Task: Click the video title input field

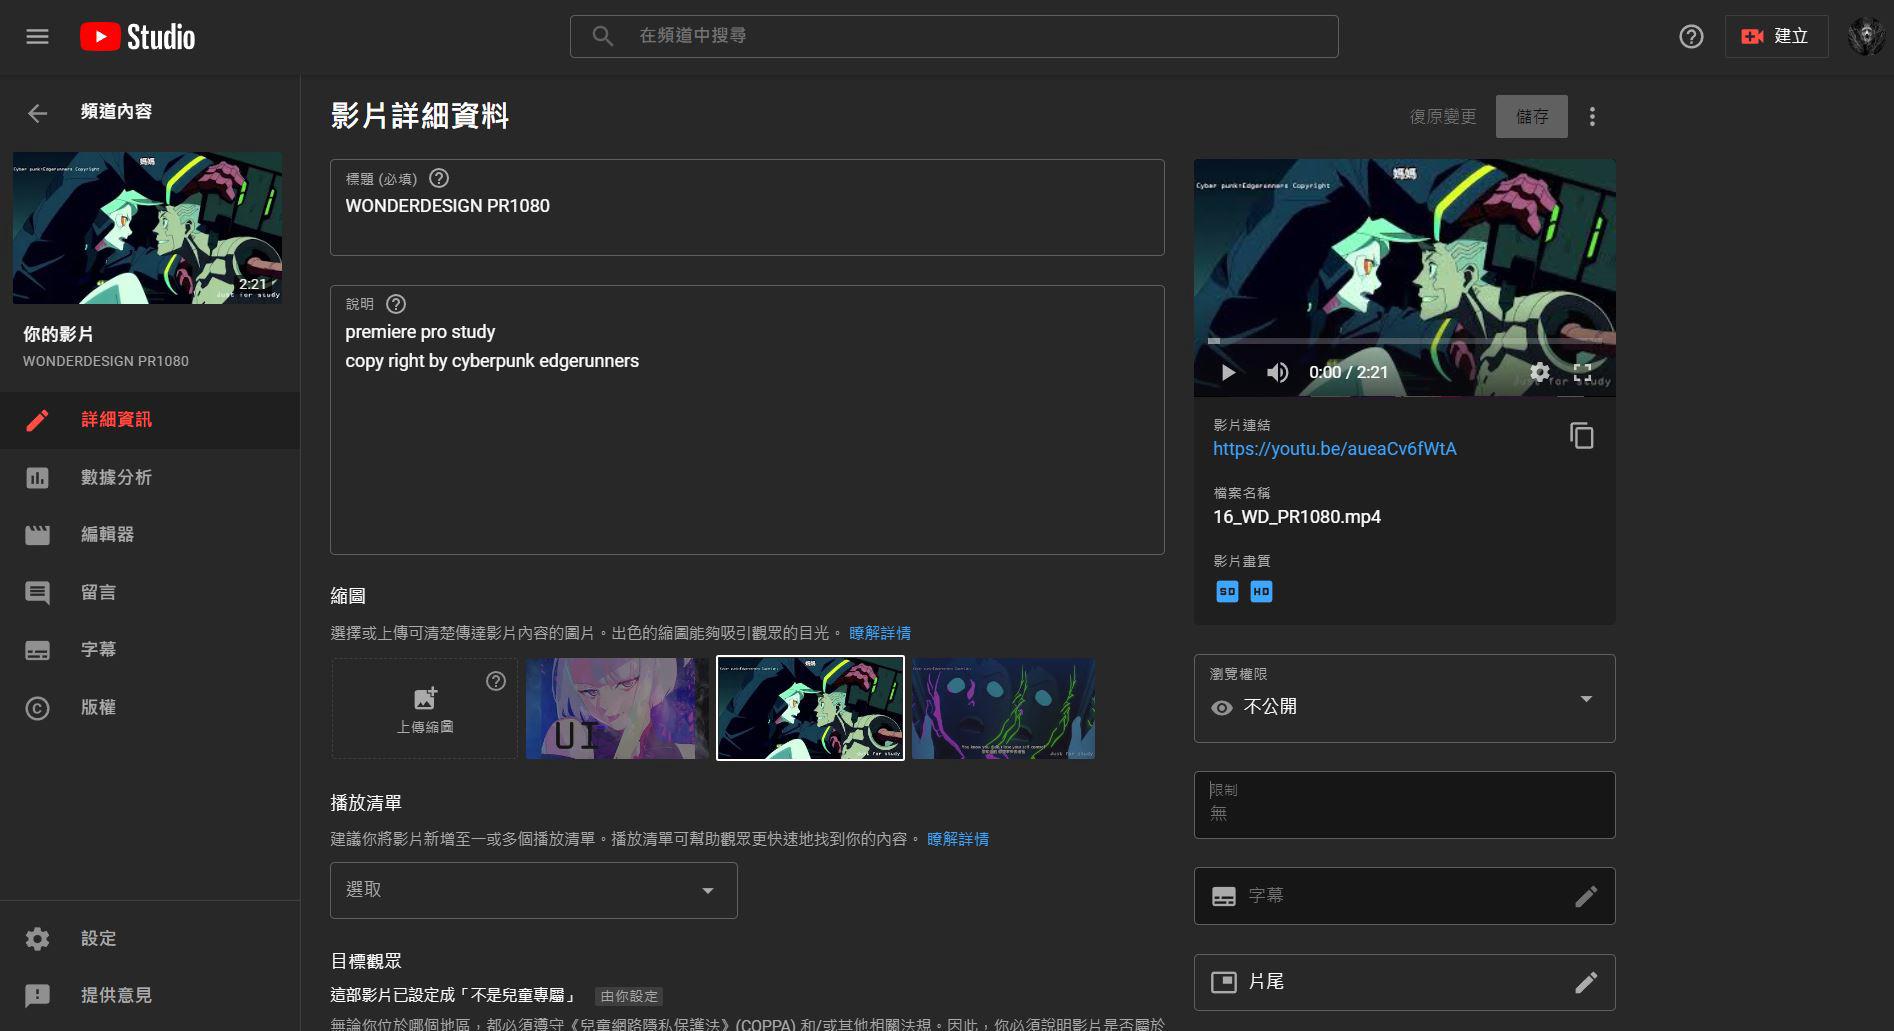Action: click(747, 207)
